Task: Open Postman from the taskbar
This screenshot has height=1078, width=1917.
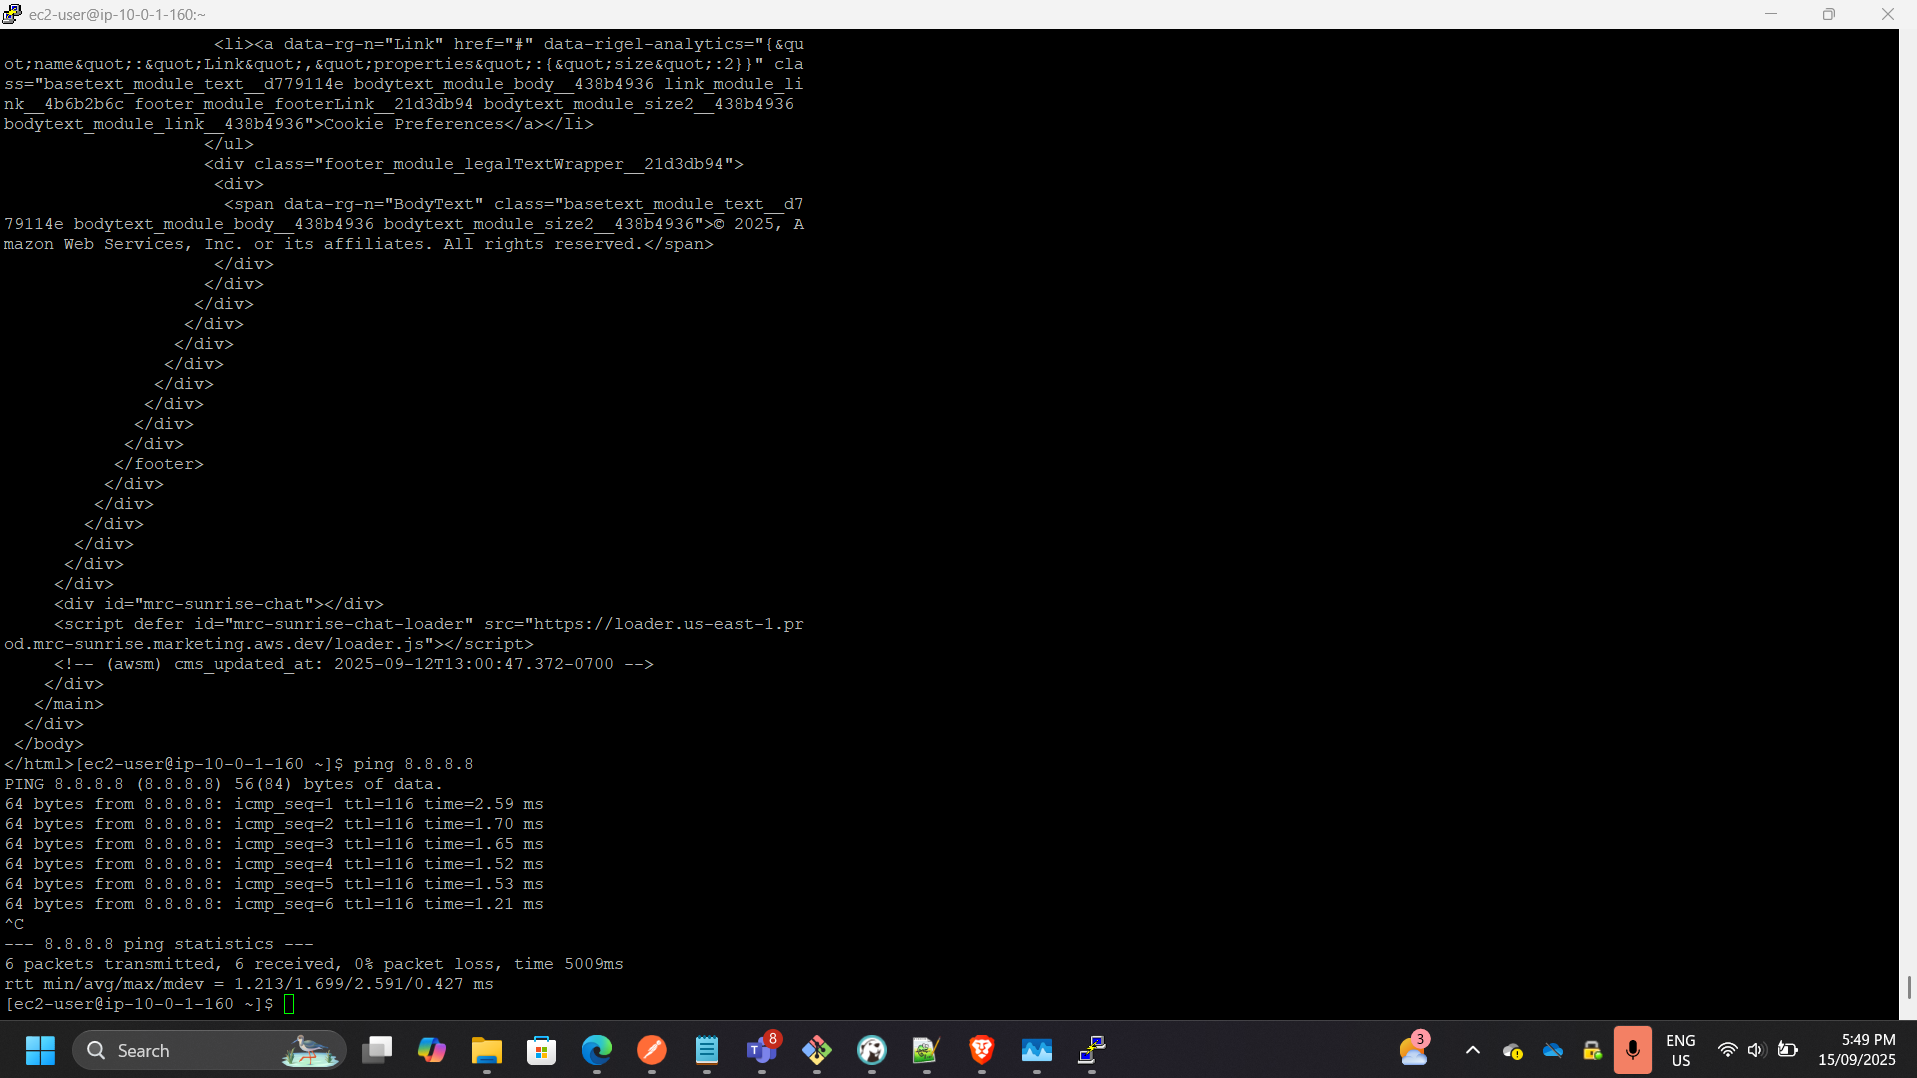Action: pos(652,1050)
